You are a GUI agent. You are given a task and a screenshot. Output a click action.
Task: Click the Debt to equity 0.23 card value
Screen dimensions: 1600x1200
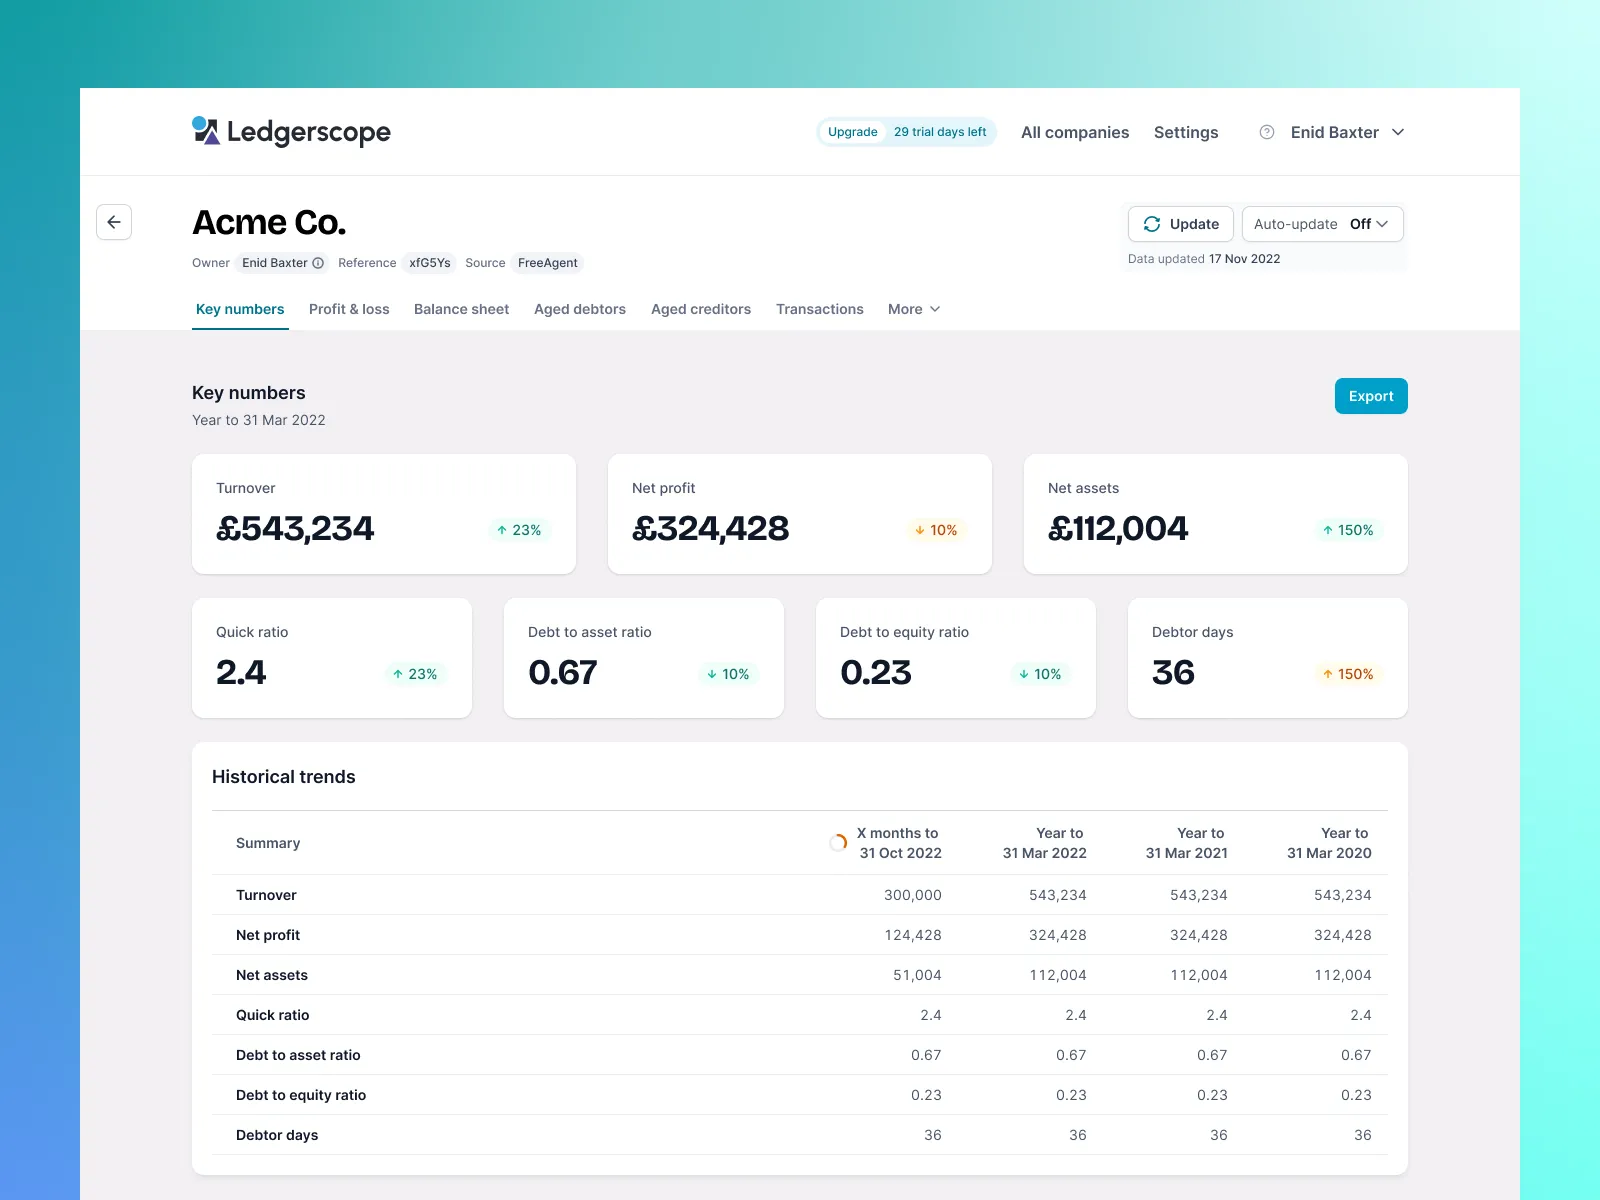(x=876, y=672)
